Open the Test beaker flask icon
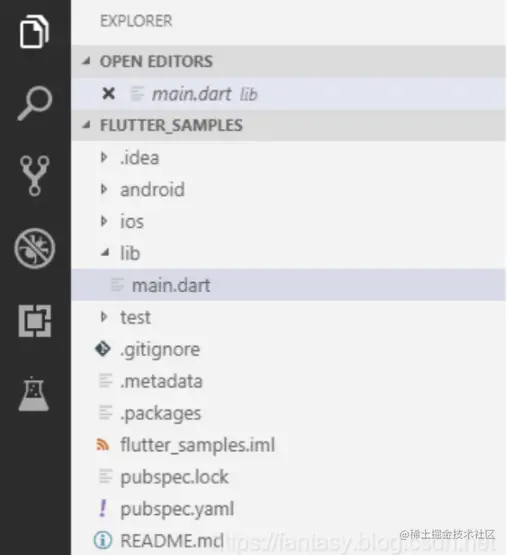Image resolution: width=510 pixels, height=555 pixels. [34, 394]
